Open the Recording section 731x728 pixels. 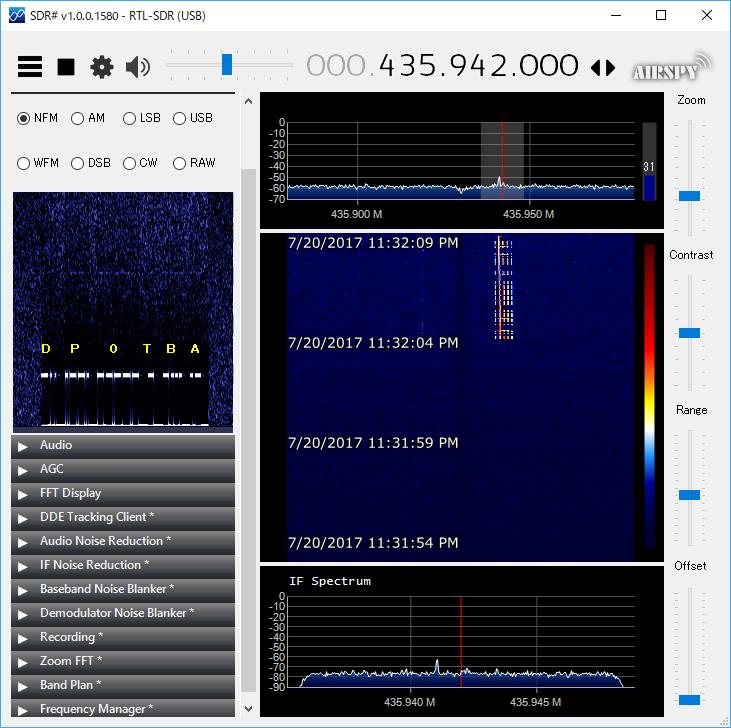pos(71,637)
